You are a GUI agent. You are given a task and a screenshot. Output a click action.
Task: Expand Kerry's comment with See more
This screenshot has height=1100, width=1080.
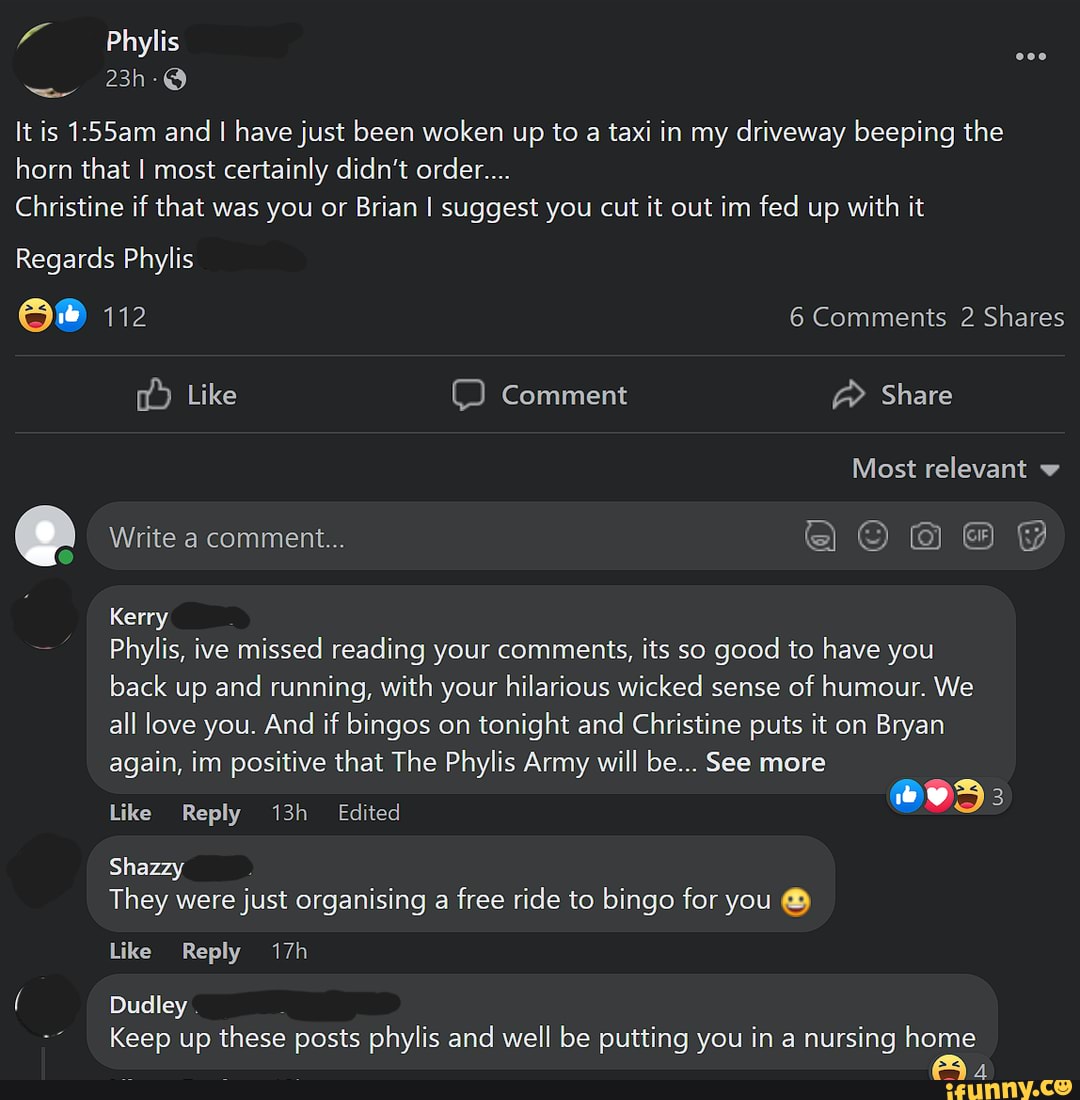pos(765,762)
